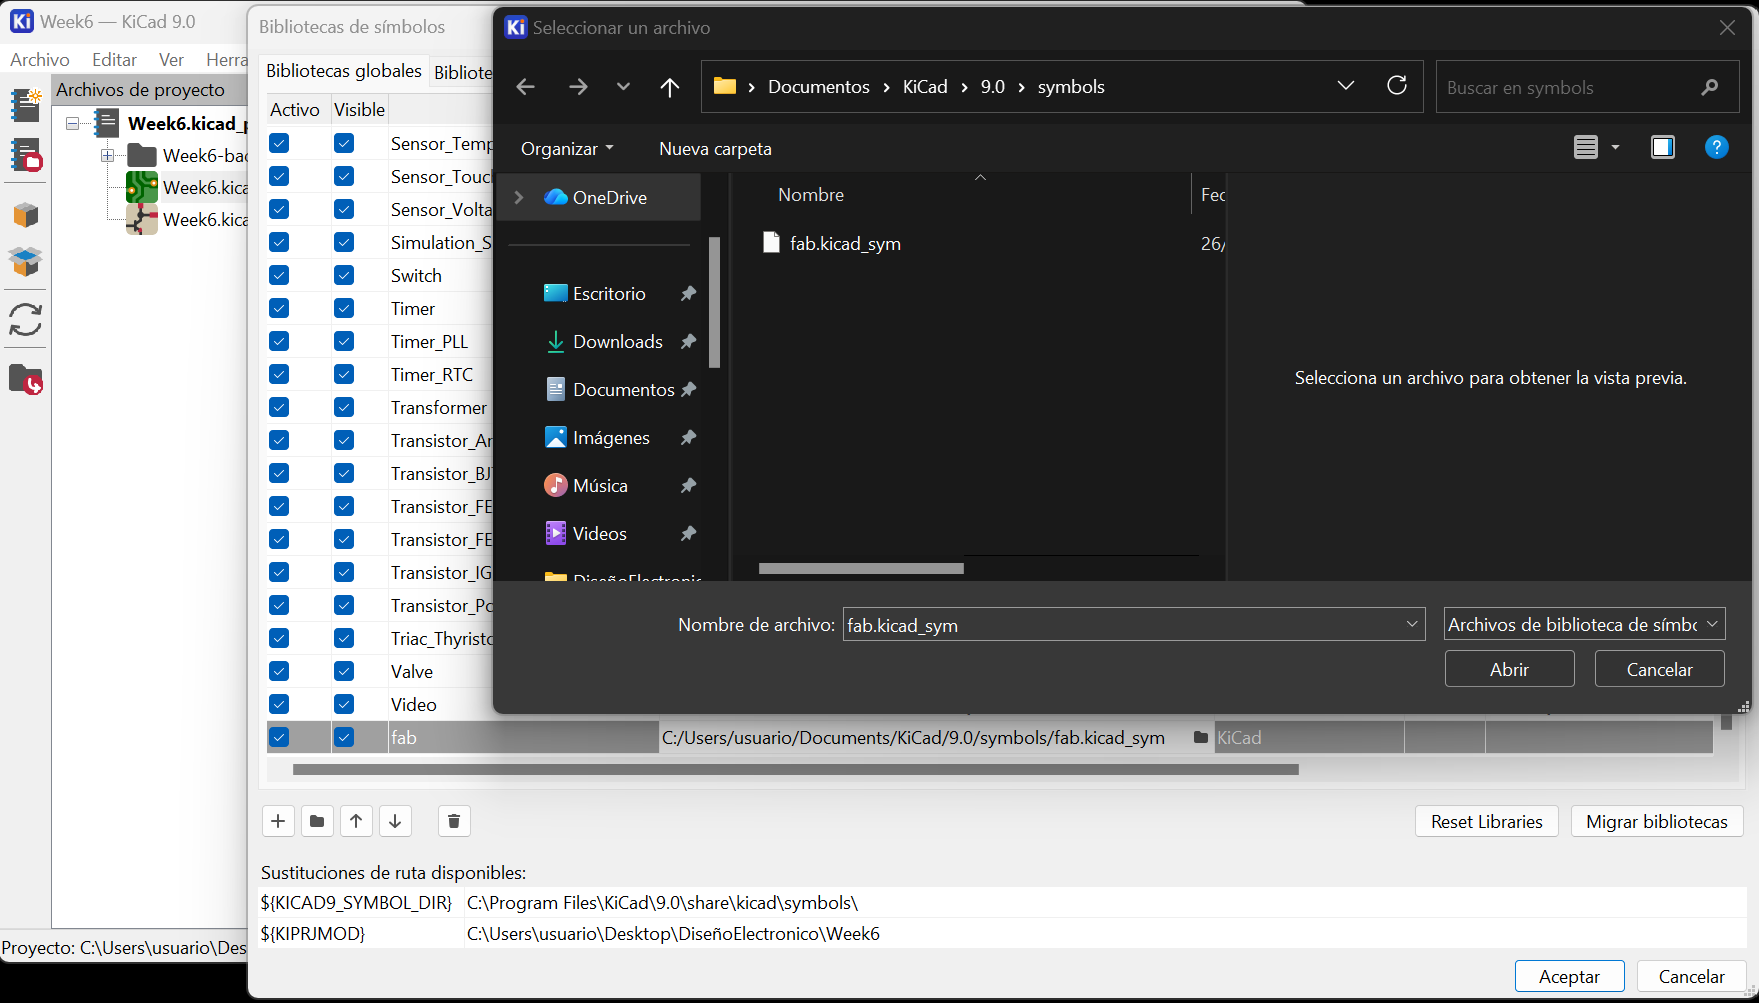Click navigation pane vertical scrollbar
The image size is (1759, 1003).
point(714,302)
